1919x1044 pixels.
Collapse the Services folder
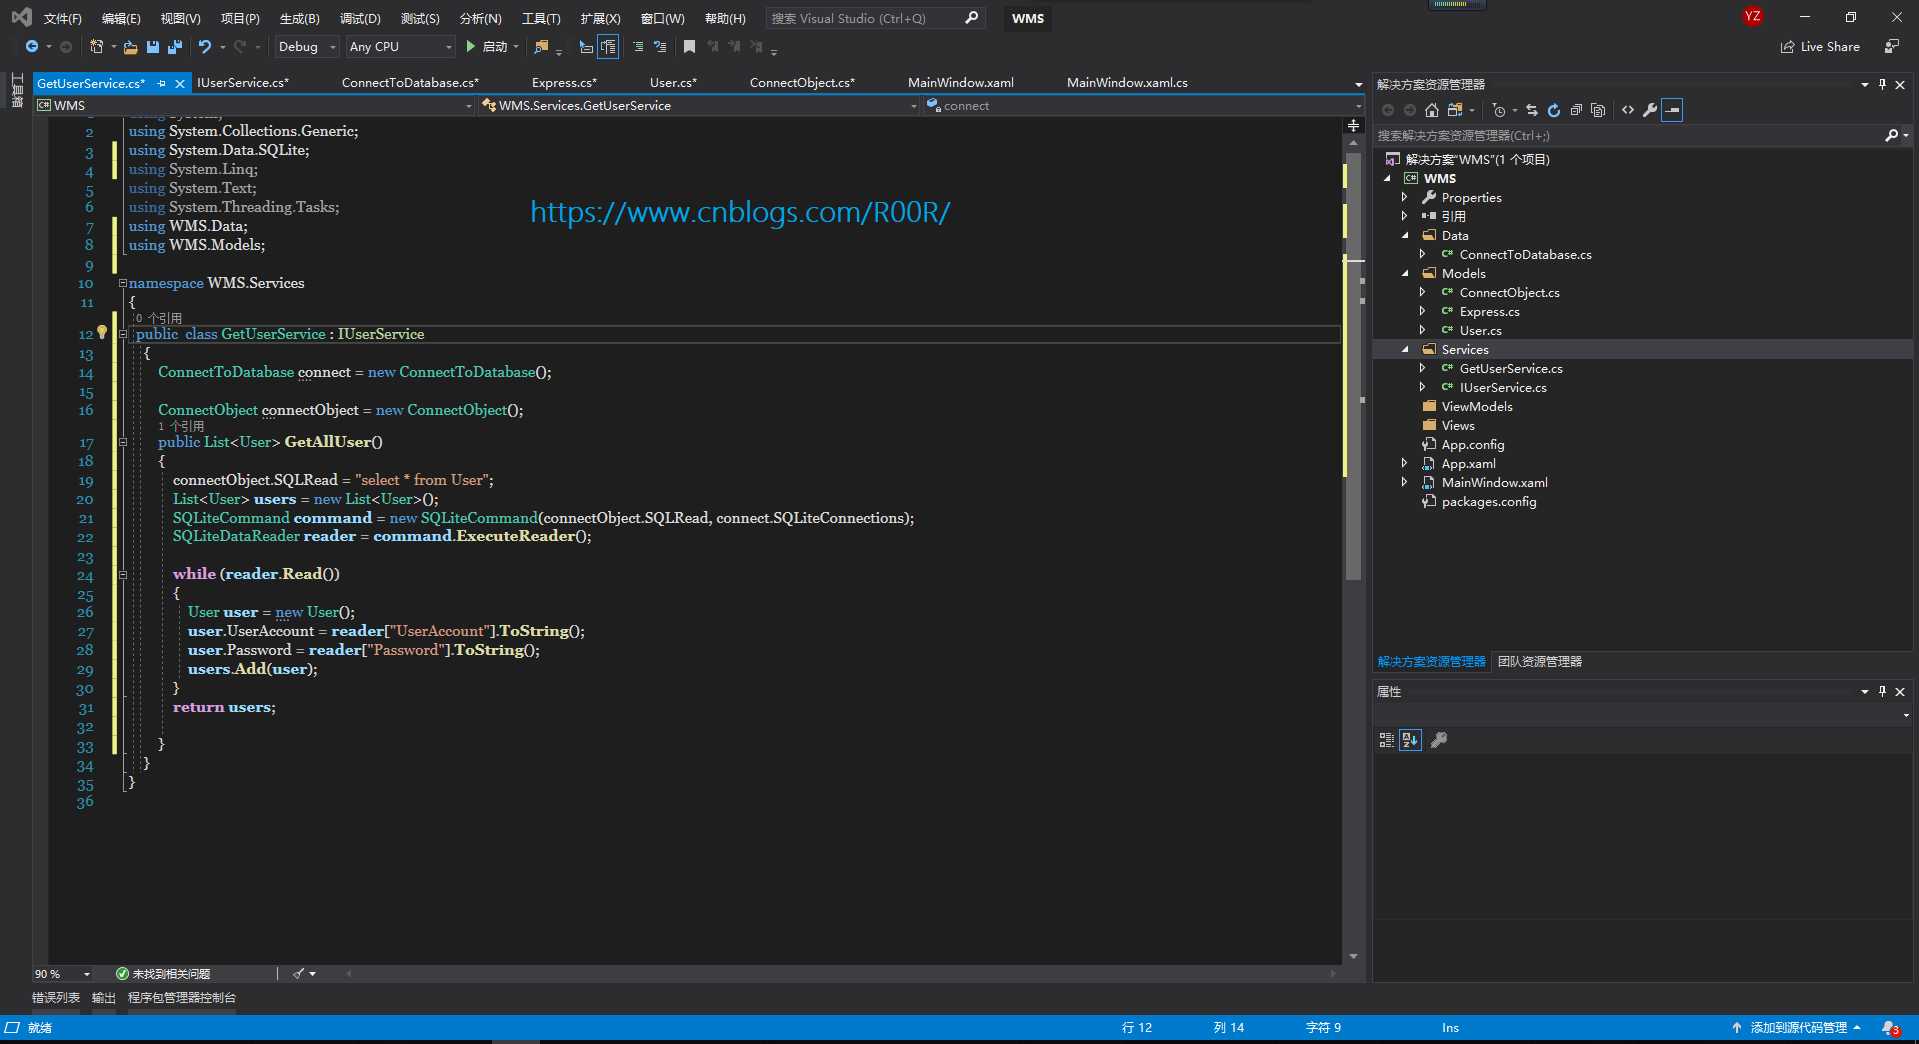click(1404, 350)
